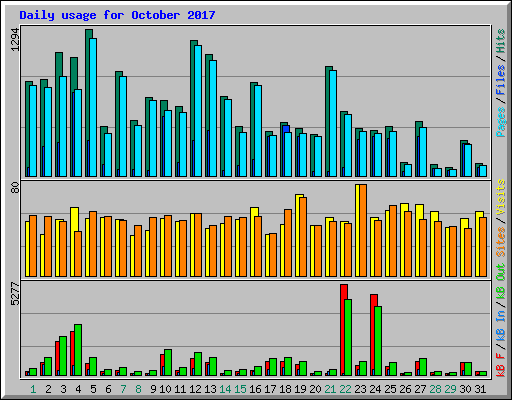The image size is (512, 400).
Task: Select green day label 8 on the x-axis
Action: click(x=138, y=389)
